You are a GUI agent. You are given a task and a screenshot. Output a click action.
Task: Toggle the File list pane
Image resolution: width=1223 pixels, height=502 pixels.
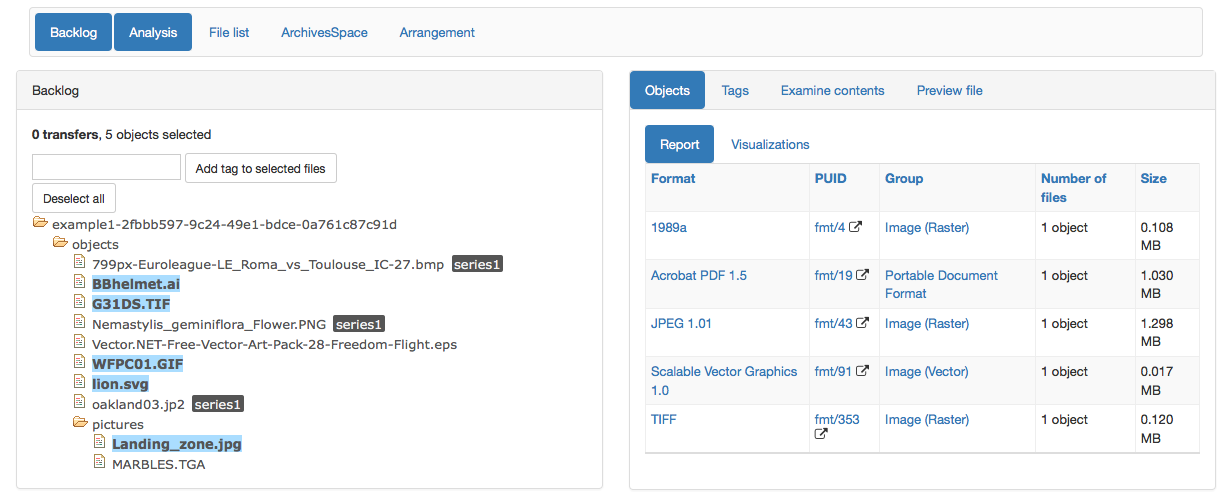229,33
